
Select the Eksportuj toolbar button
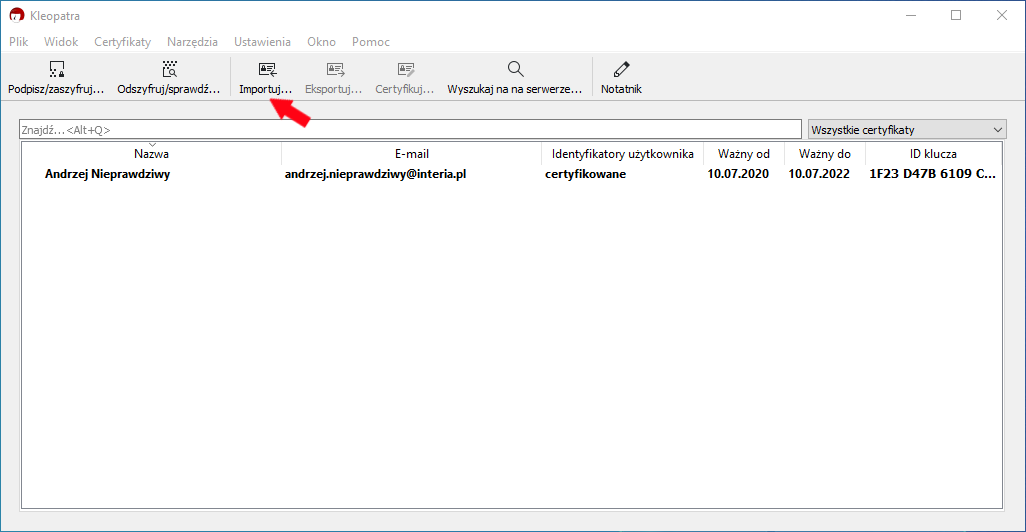click(x=334, y=77)
